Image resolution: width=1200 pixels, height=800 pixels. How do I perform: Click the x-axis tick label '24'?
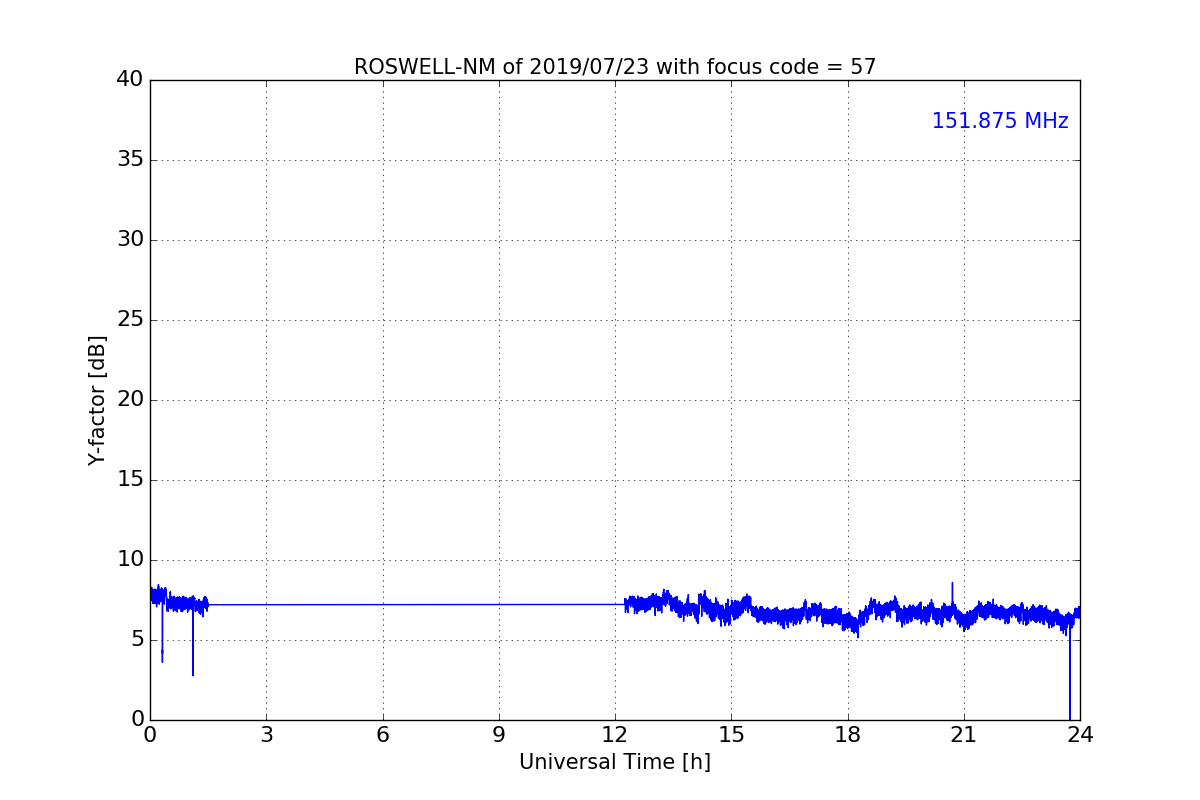point(1080,735)
